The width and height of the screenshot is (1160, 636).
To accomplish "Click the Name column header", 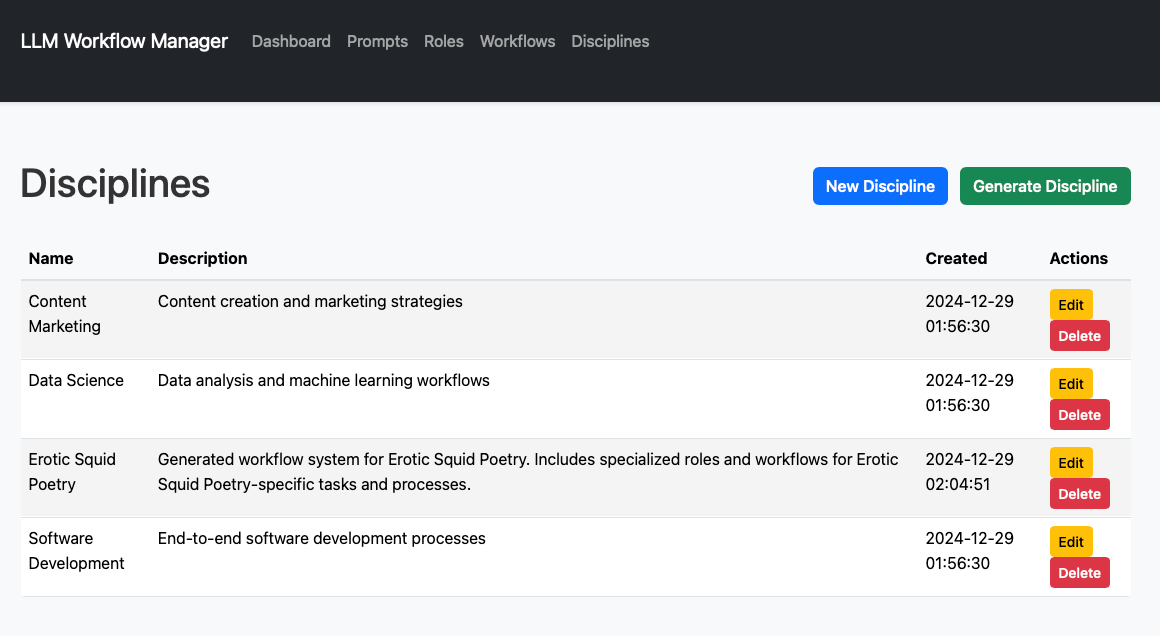I will click(51, 258).
